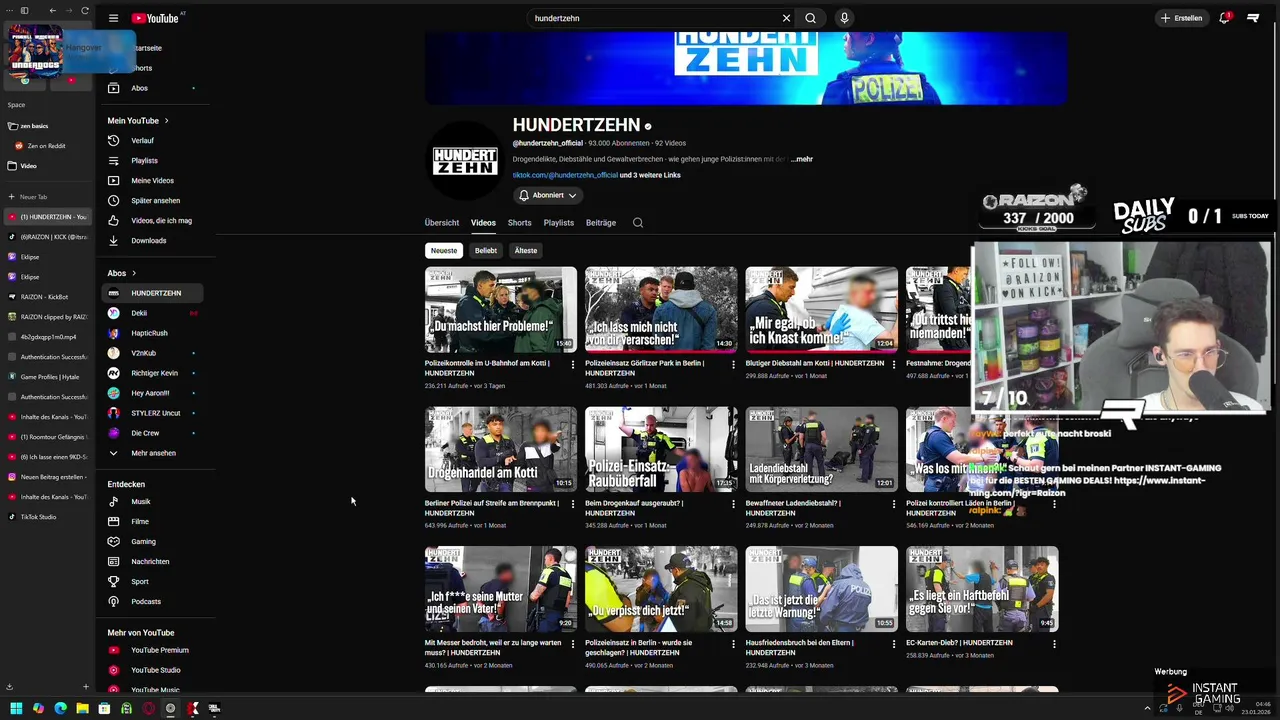Open video Polizeieinsatz Görlitzer Park thumbnail
The height and width of the screenshot is (720, 1280).
[661, 309]
